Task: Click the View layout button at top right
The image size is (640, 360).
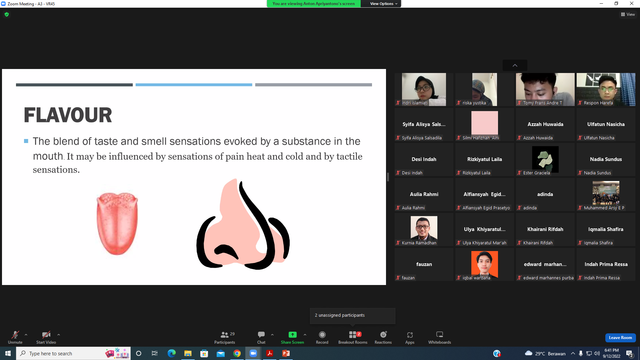Action: (628, 14)
